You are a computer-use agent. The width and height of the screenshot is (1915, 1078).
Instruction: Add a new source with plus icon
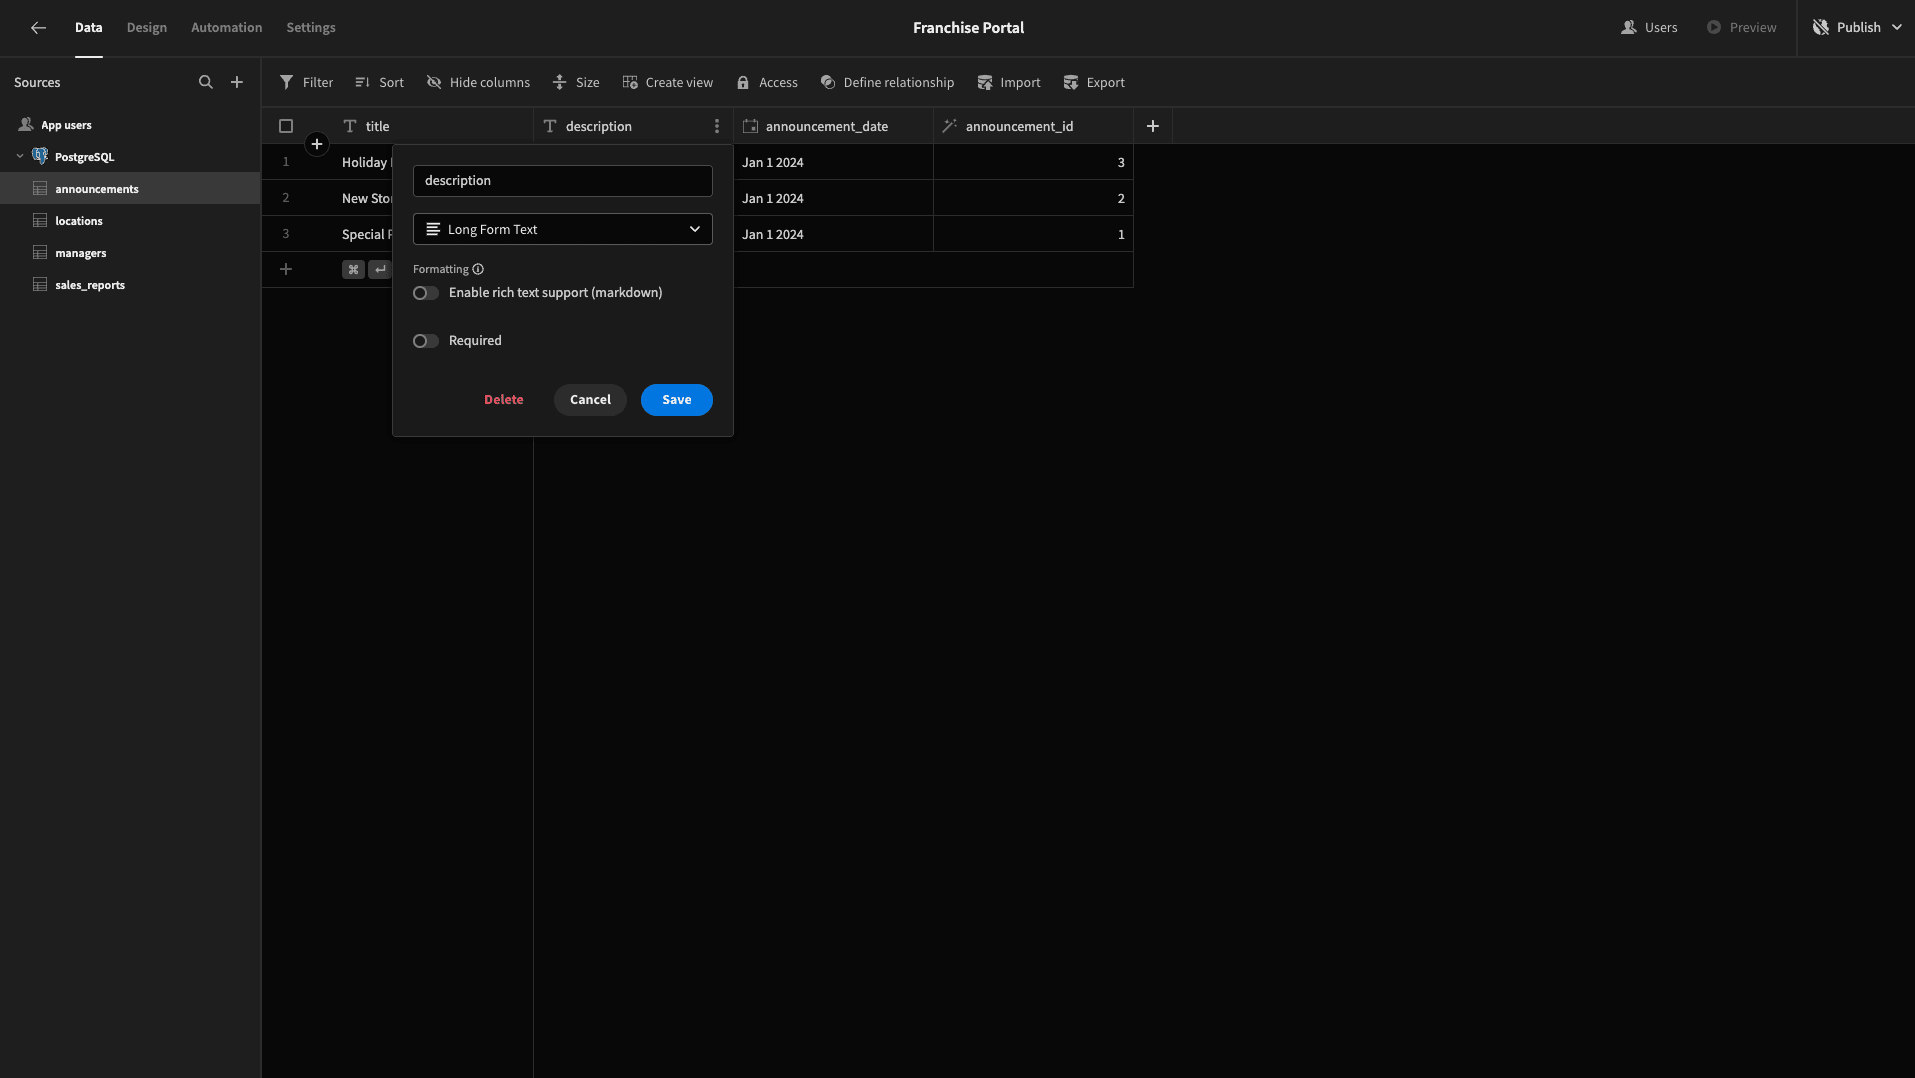coord(237,82)
